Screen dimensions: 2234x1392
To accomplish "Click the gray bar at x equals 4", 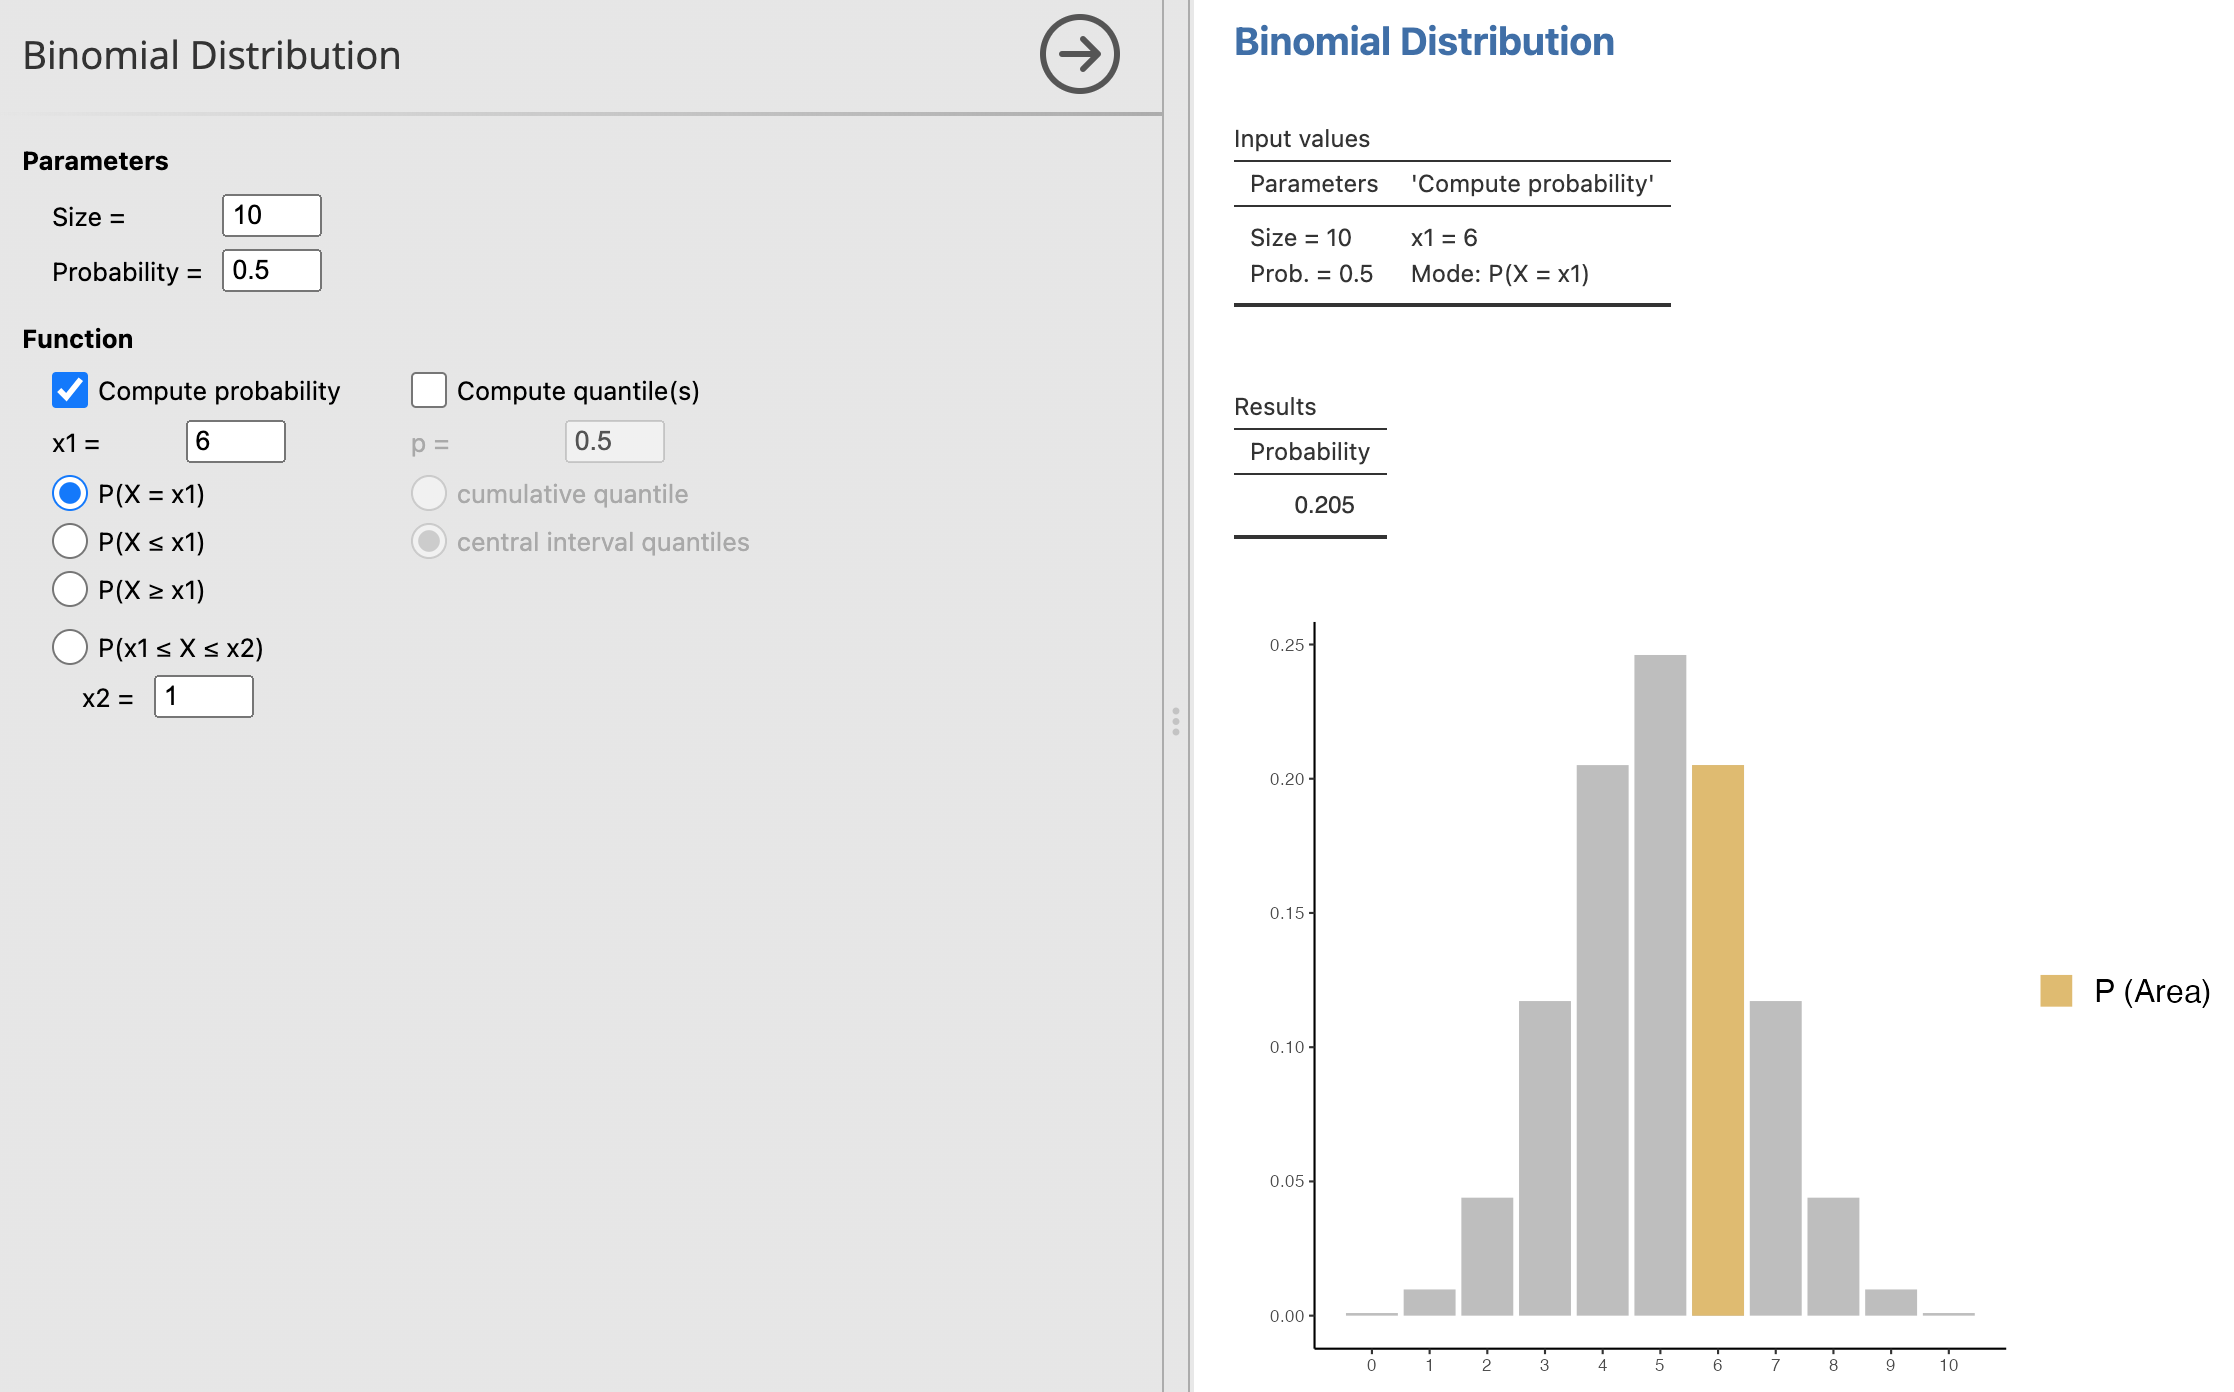I will pyautogui.click(x=1602, y=1040).
